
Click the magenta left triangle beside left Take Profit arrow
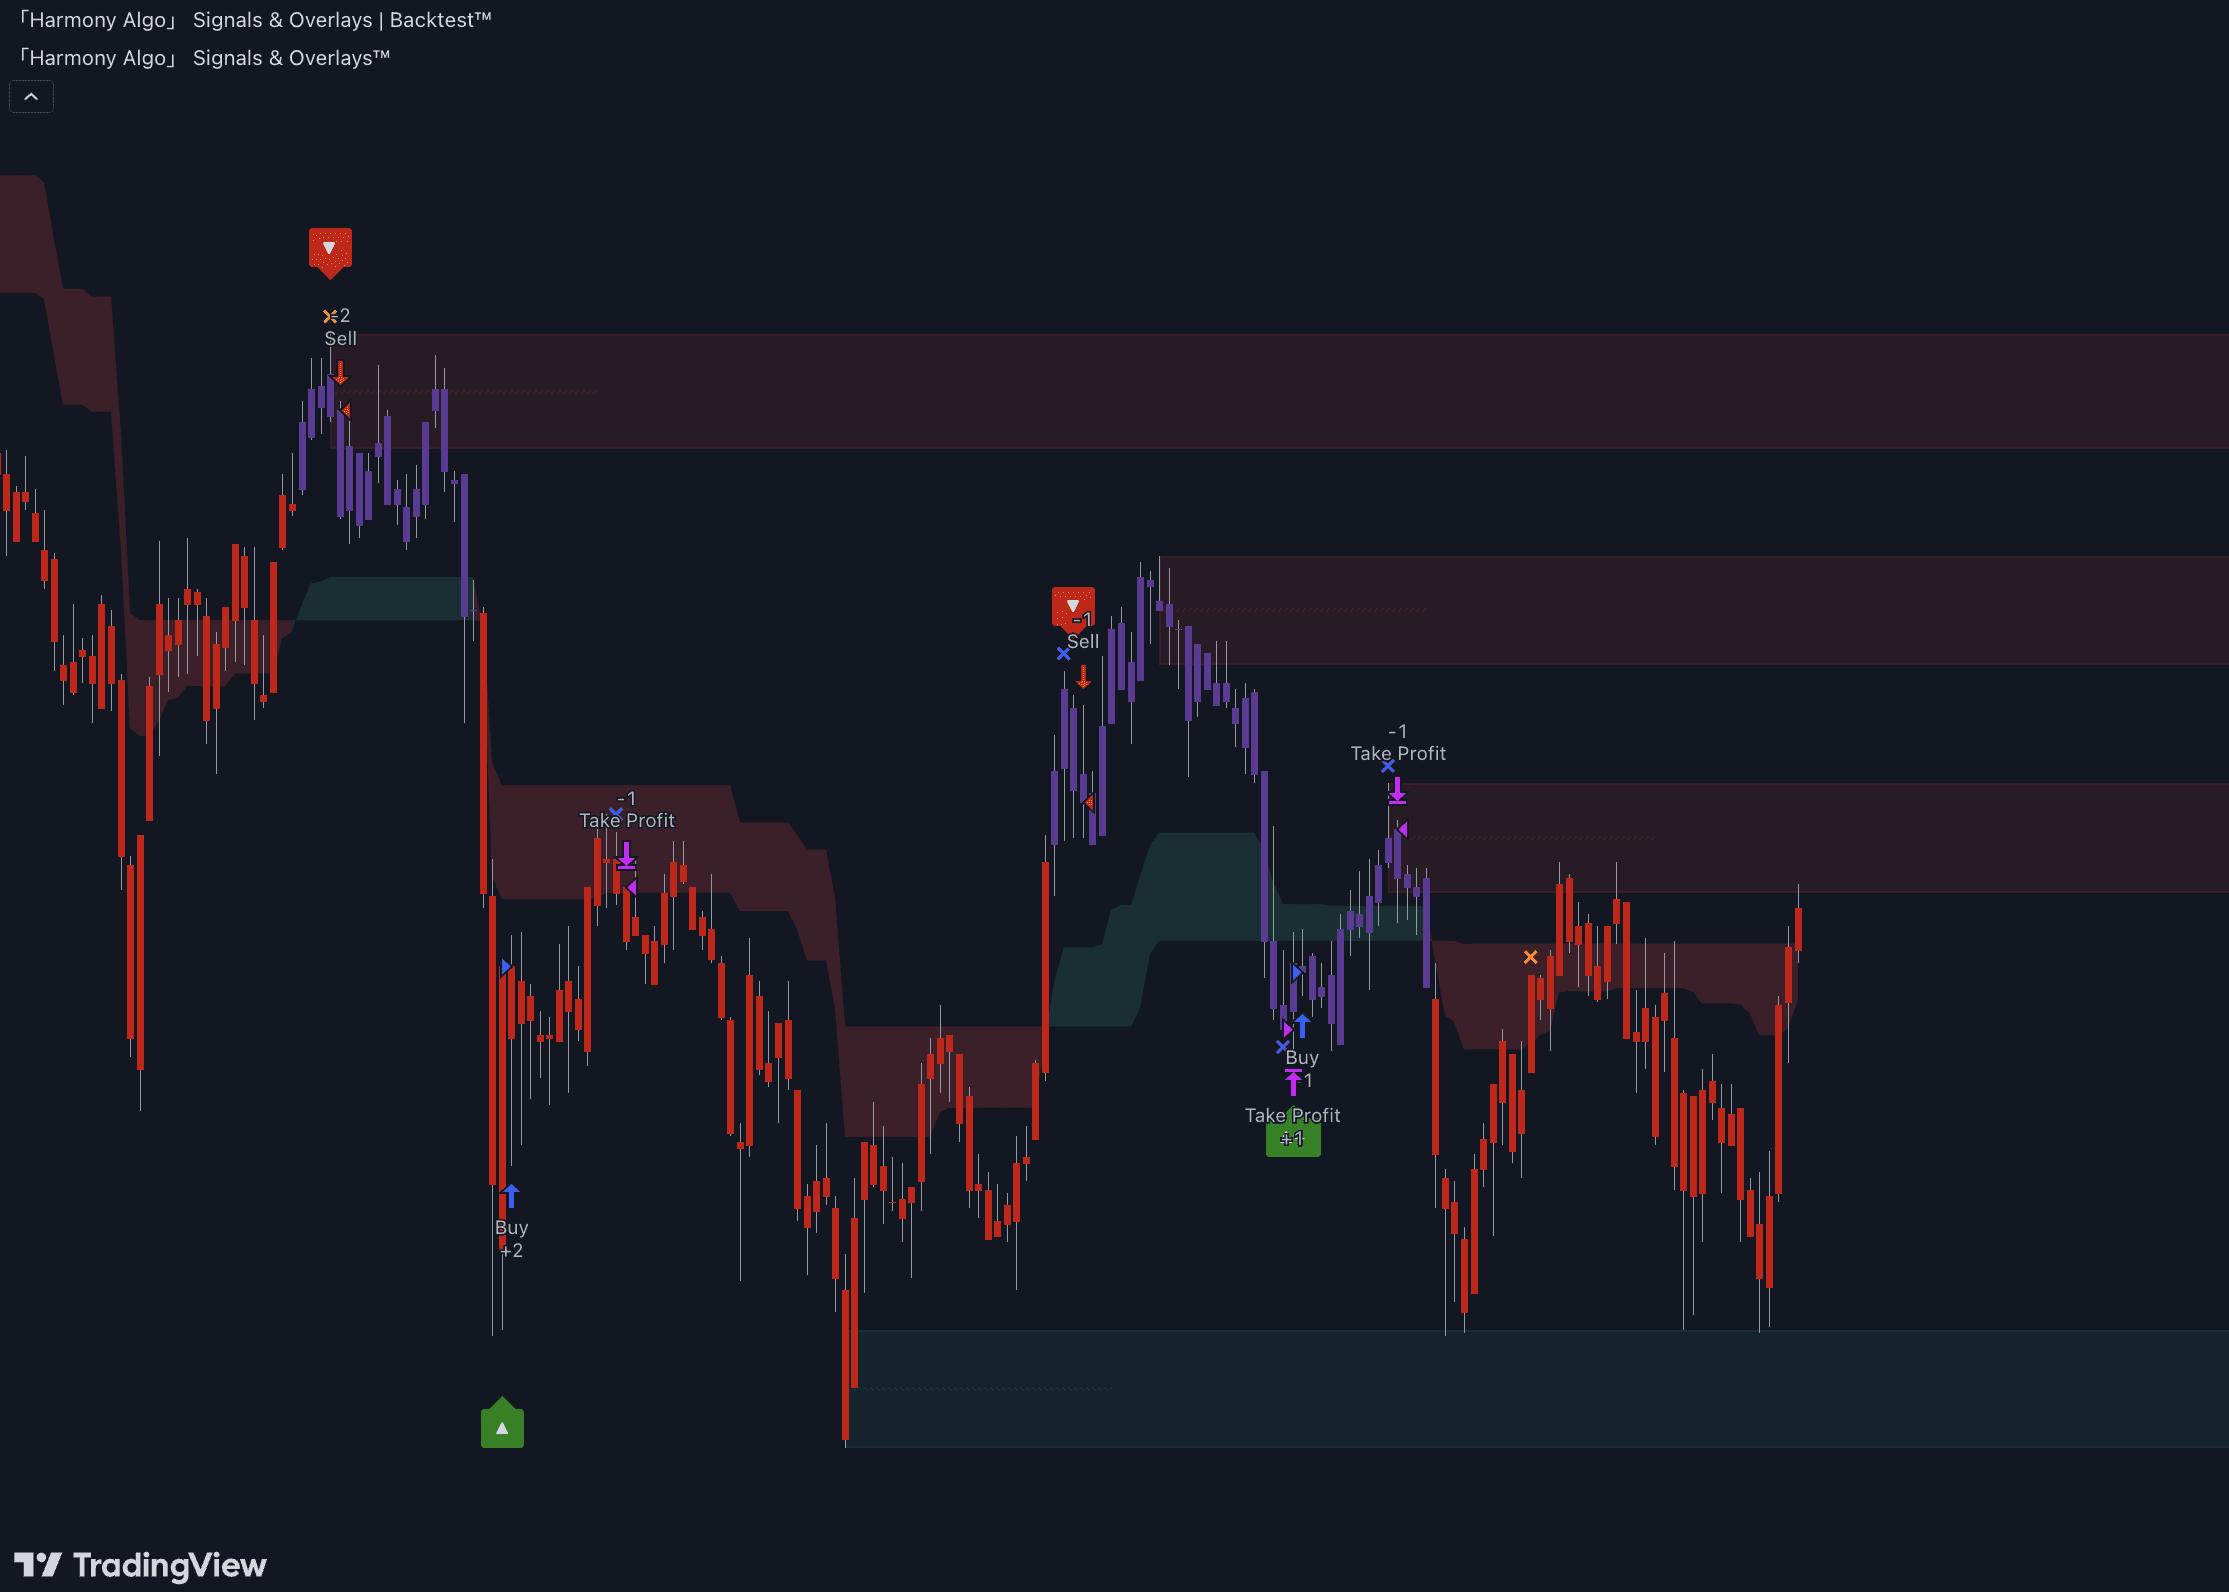point(631,888)
